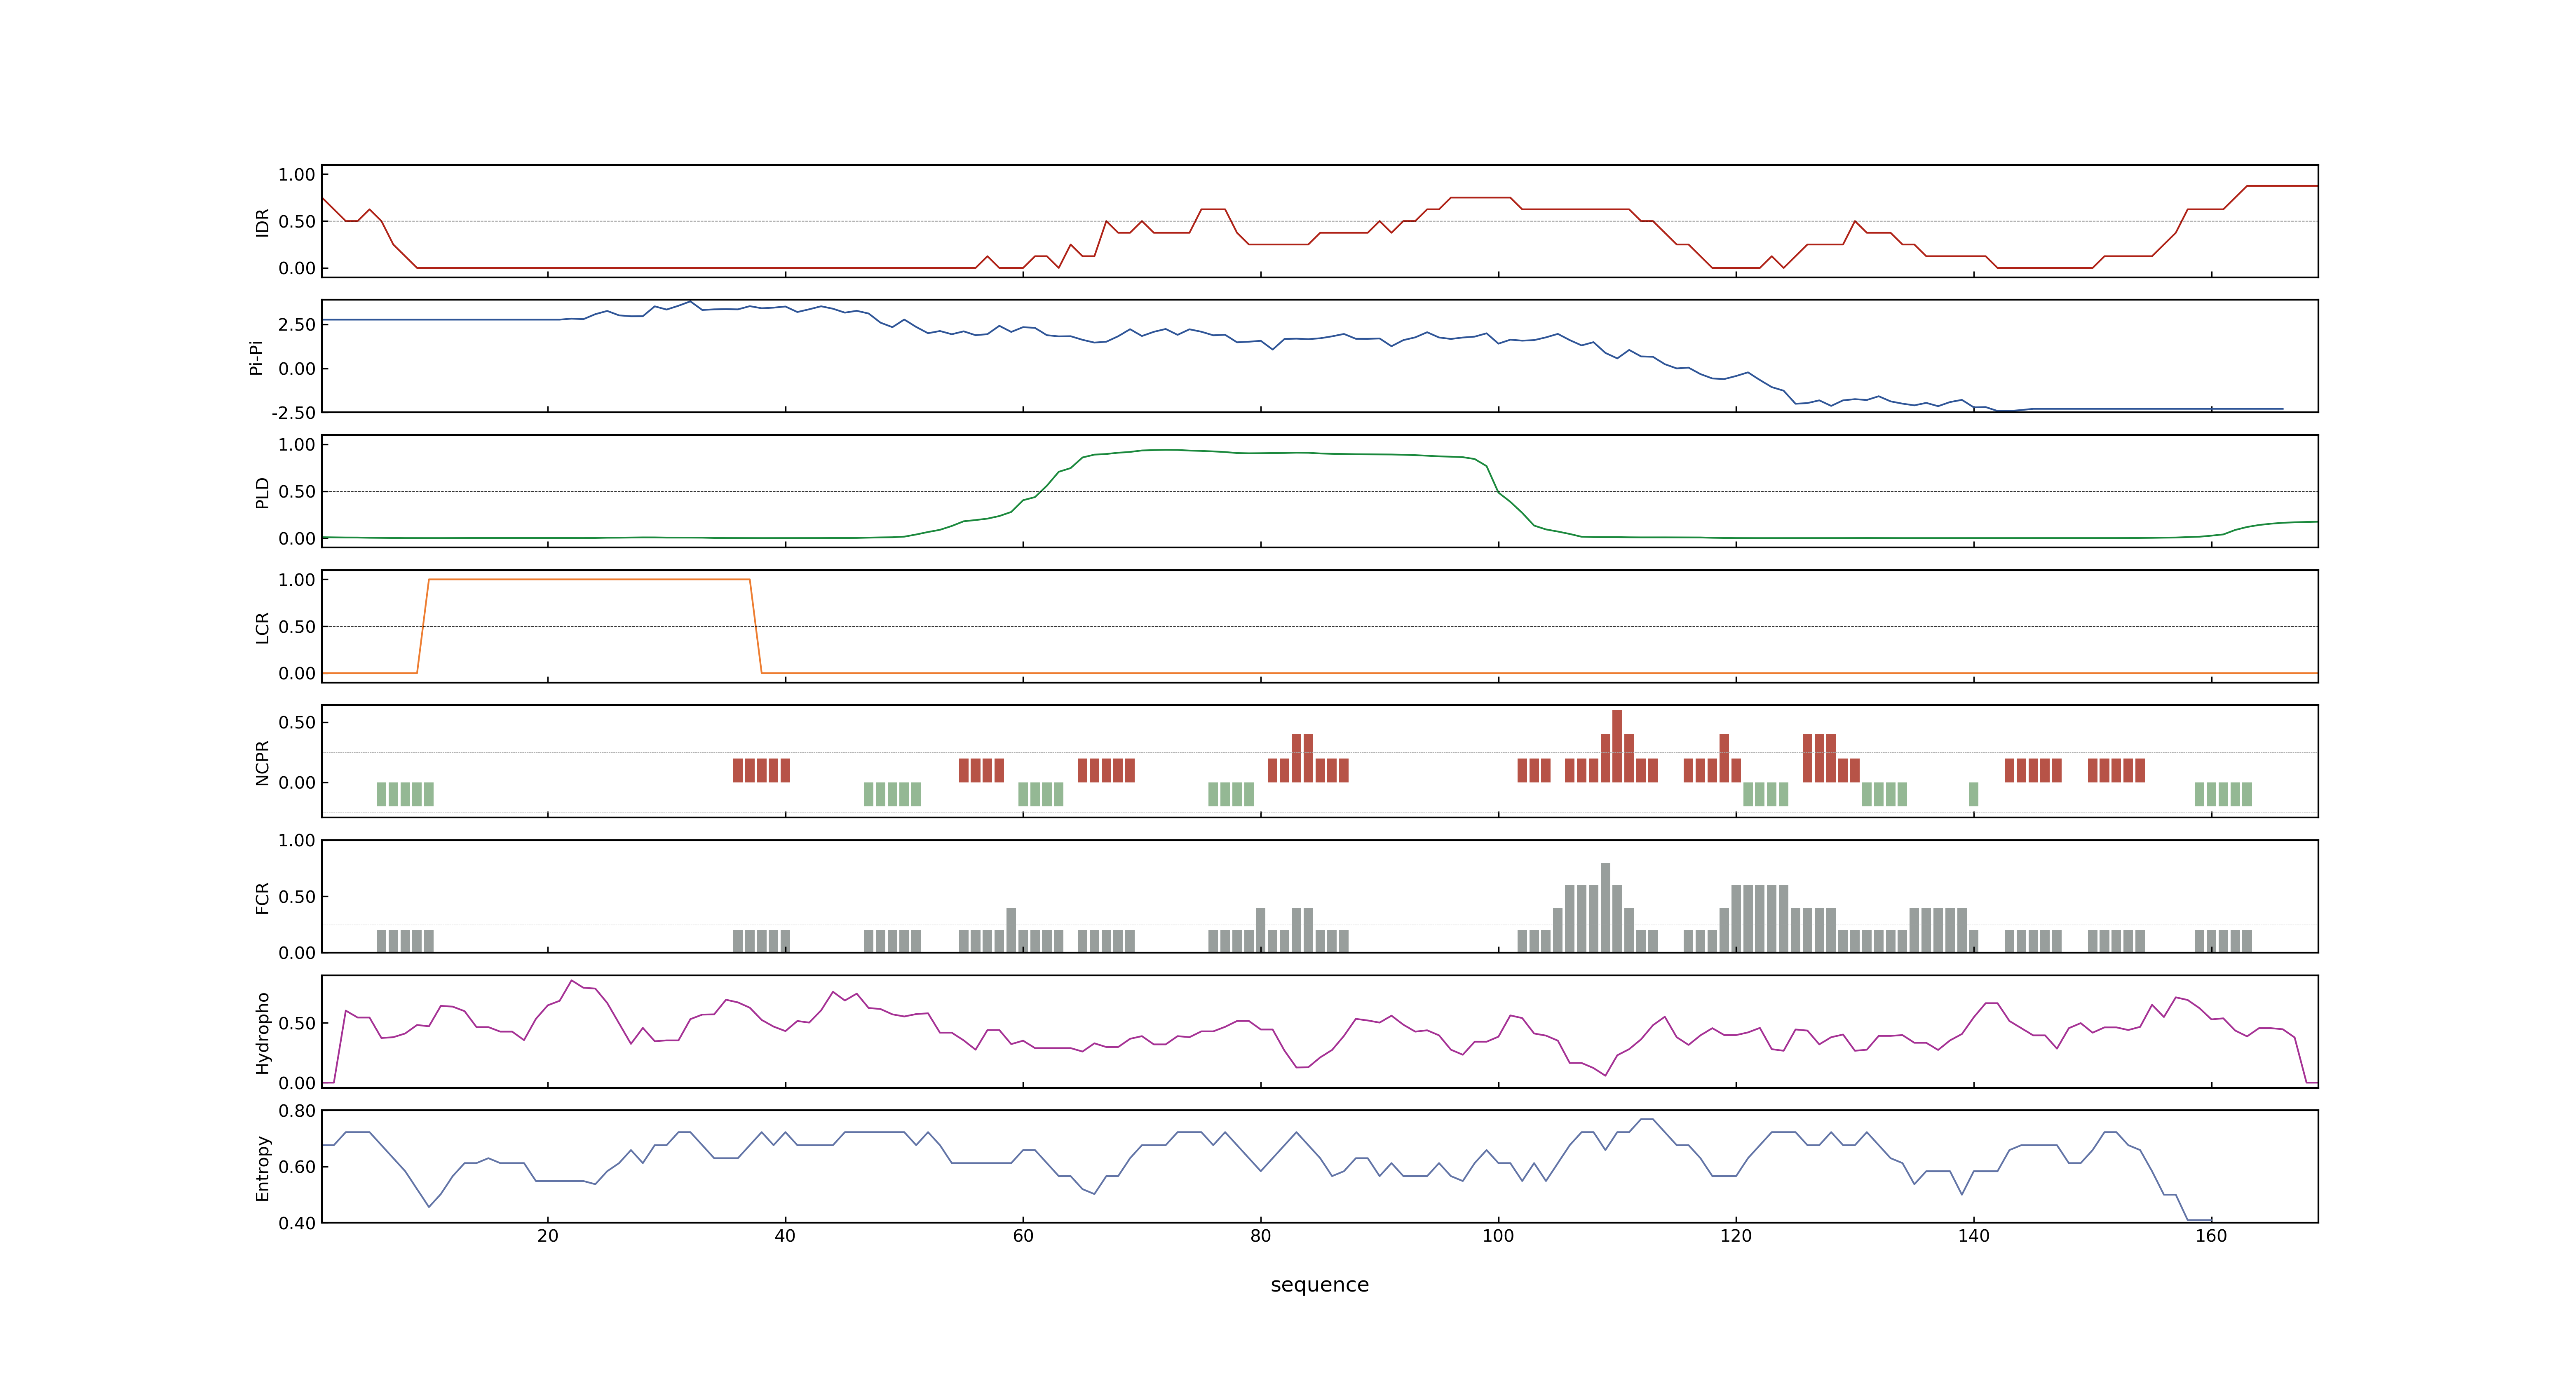2576x1374 pixels.
Task: Click the tallest red NCPR bar
Action: (x=1617, y=746)
